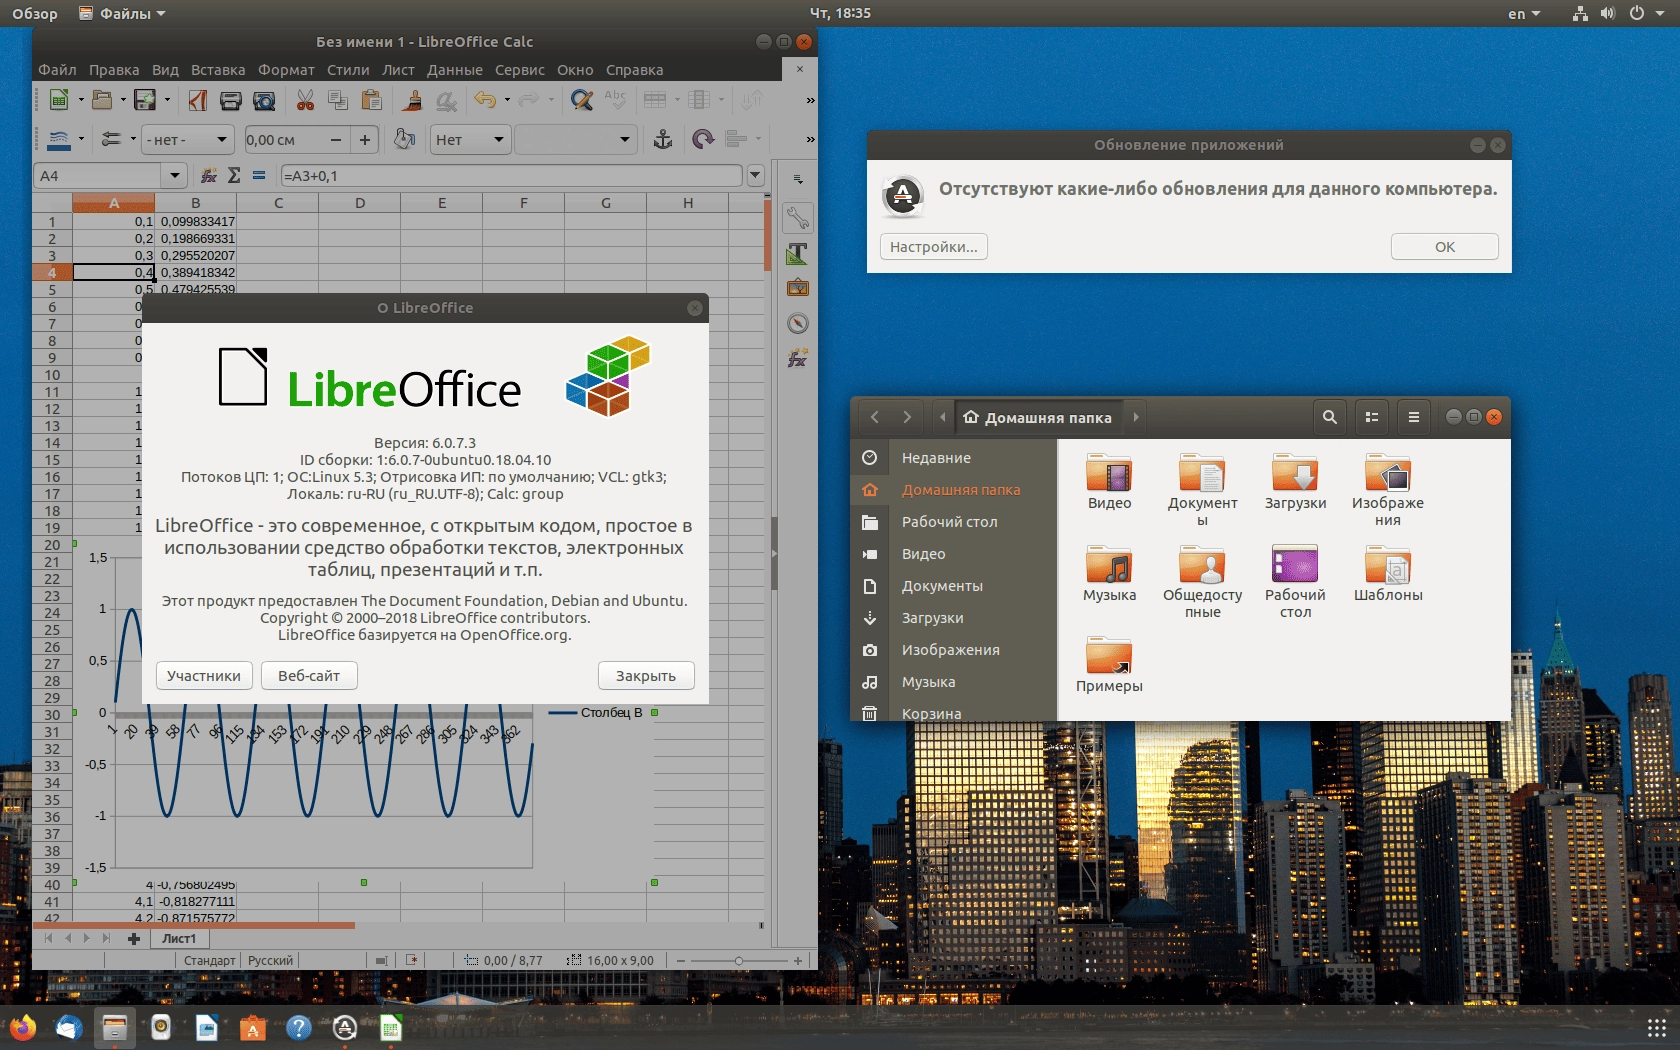Viewport: 1680px width, 1050px height.
Task: Click the Anchor icon in the drawing toolbar
Action: pos(663,139)
